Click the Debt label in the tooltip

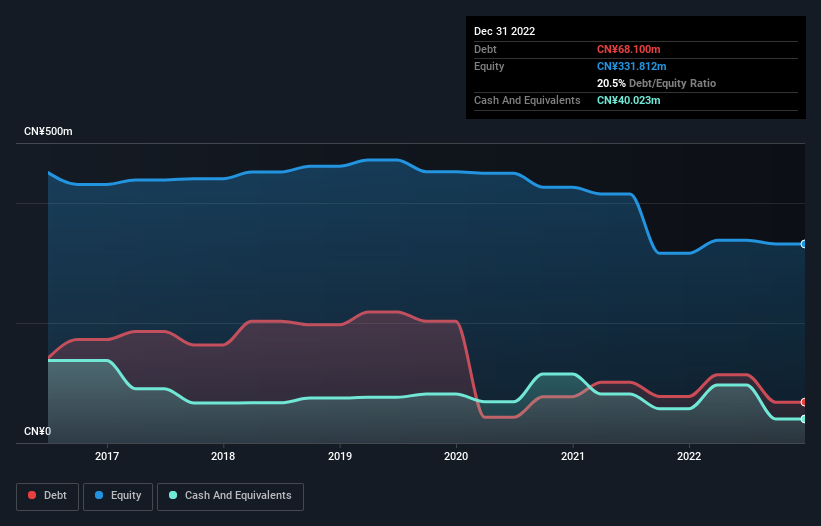click(485, 49)
